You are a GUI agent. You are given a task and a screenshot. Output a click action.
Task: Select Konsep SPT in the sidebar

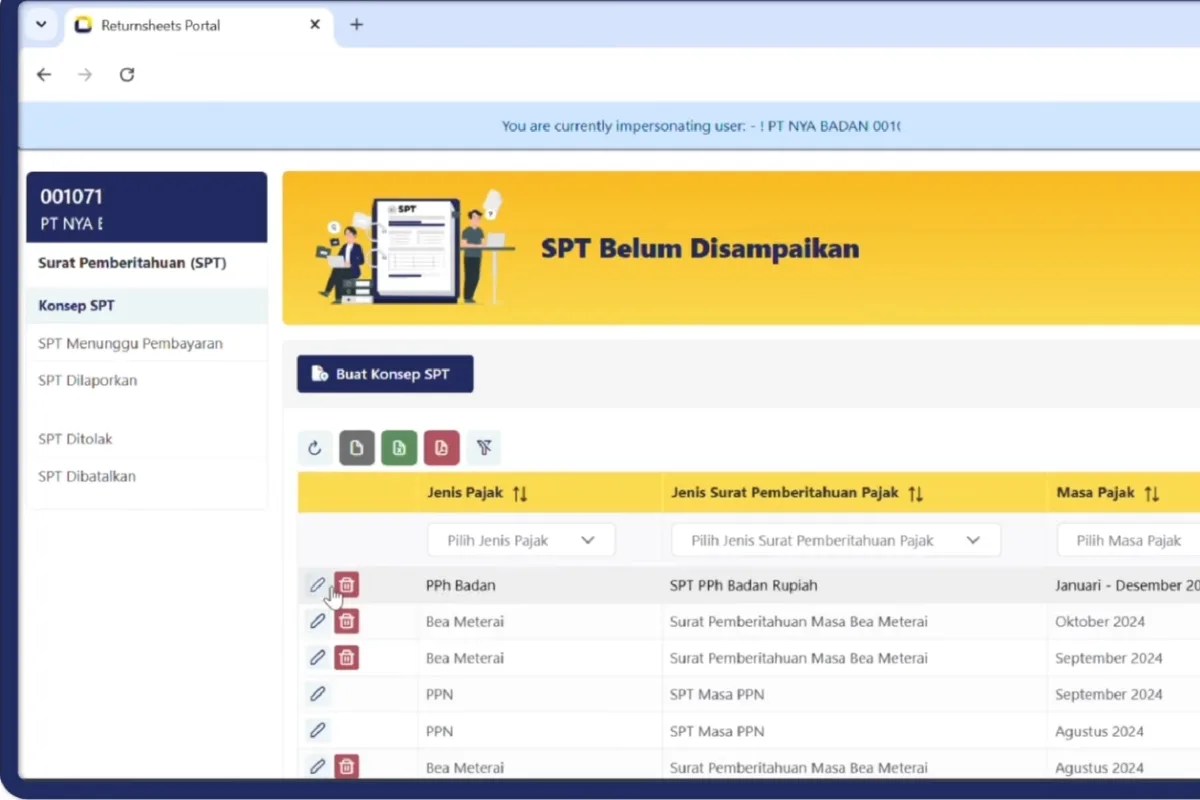coord(147,306)
